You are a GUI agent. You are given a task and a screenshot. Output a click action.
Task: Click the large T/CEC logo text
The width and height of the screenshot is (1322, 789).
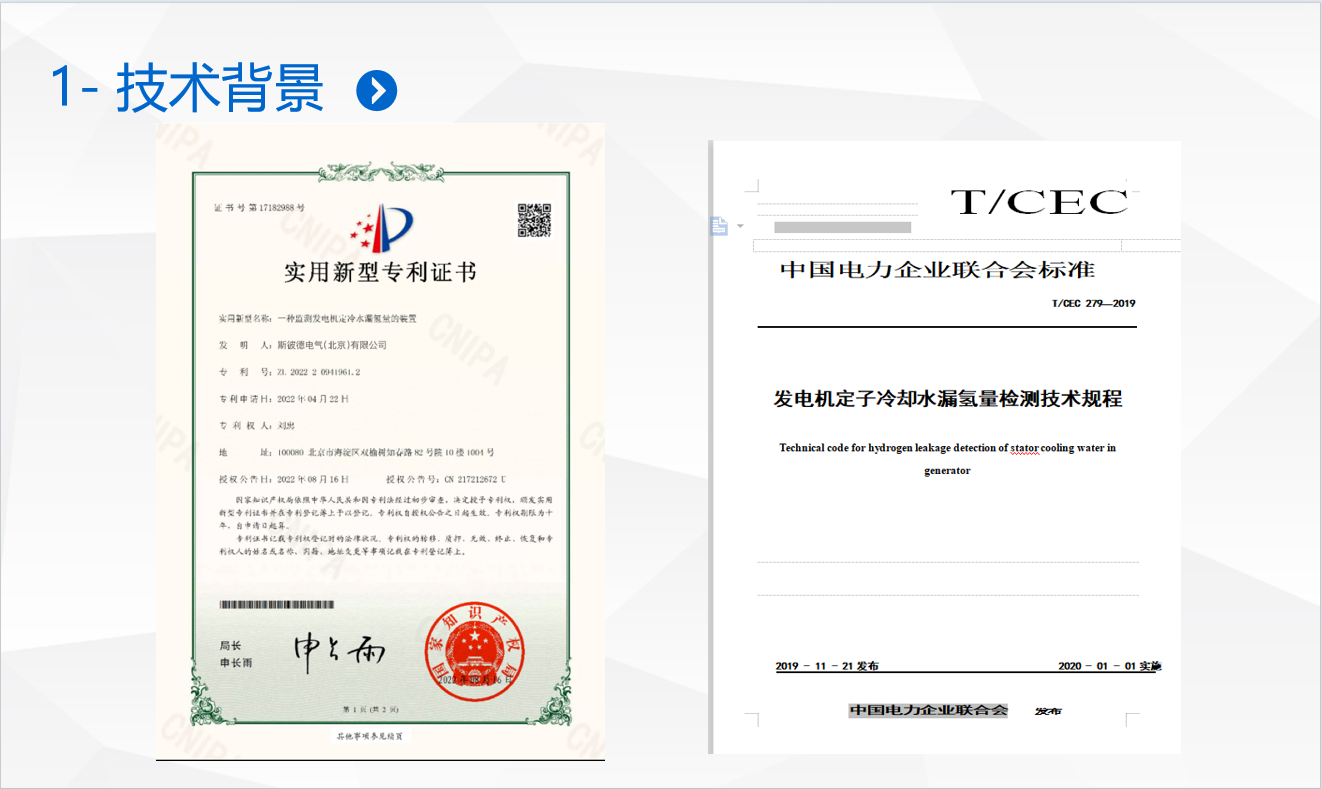coord(1038,202)
